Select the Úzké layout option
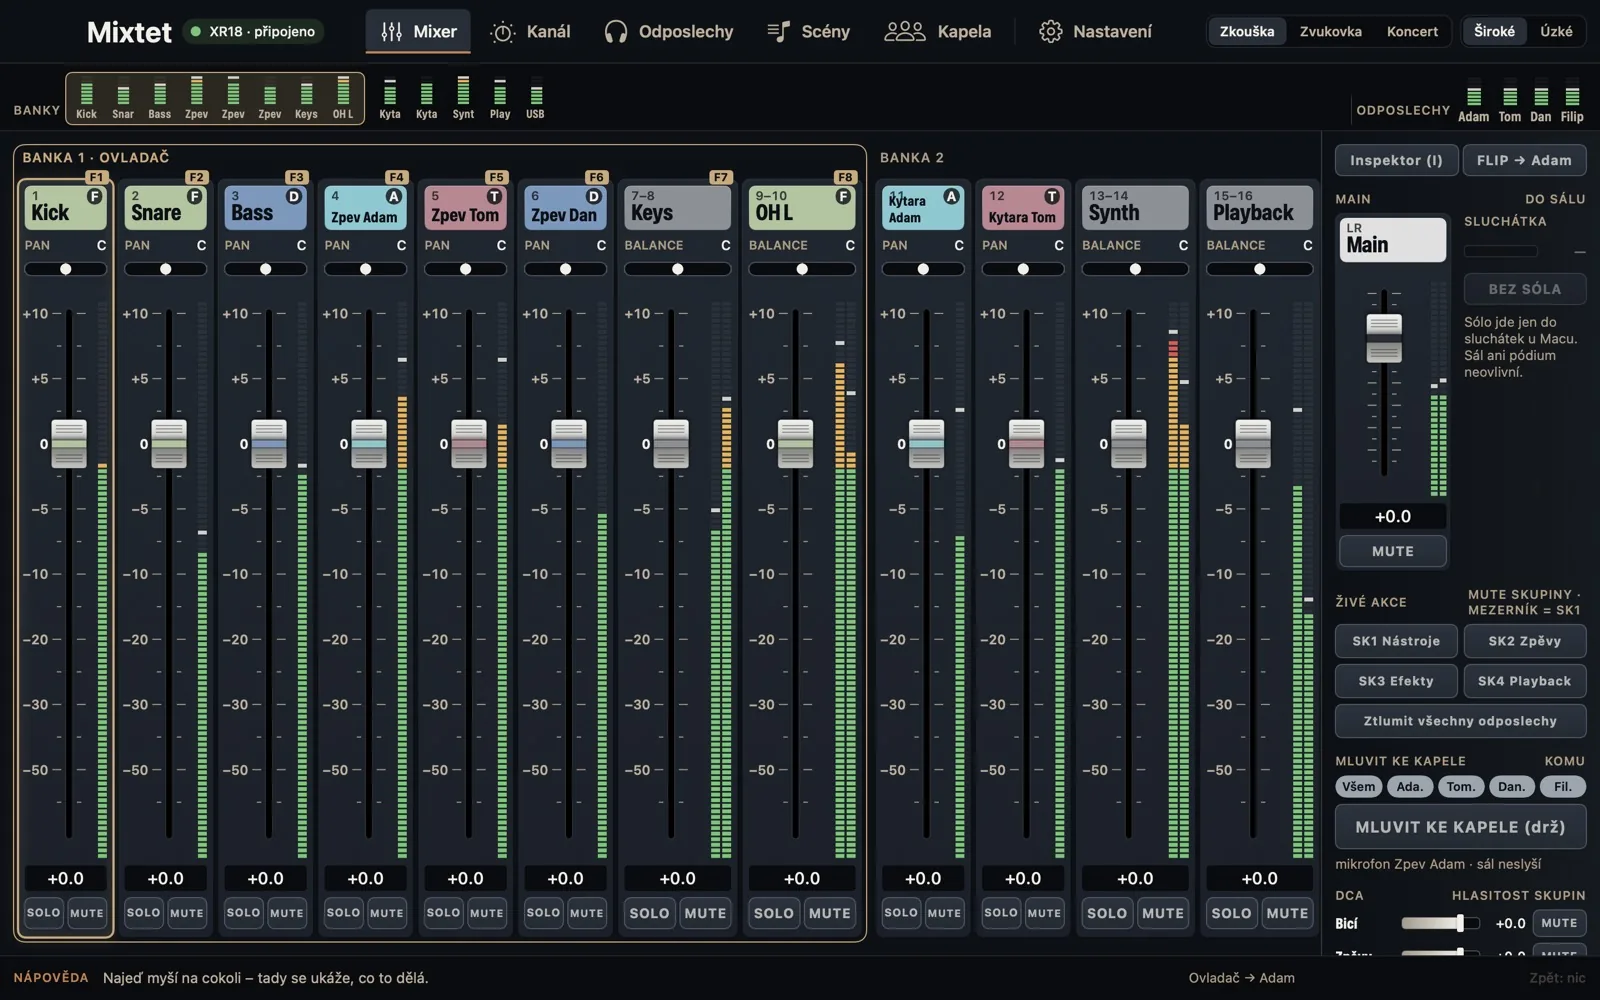 [x=1556, y=31]
